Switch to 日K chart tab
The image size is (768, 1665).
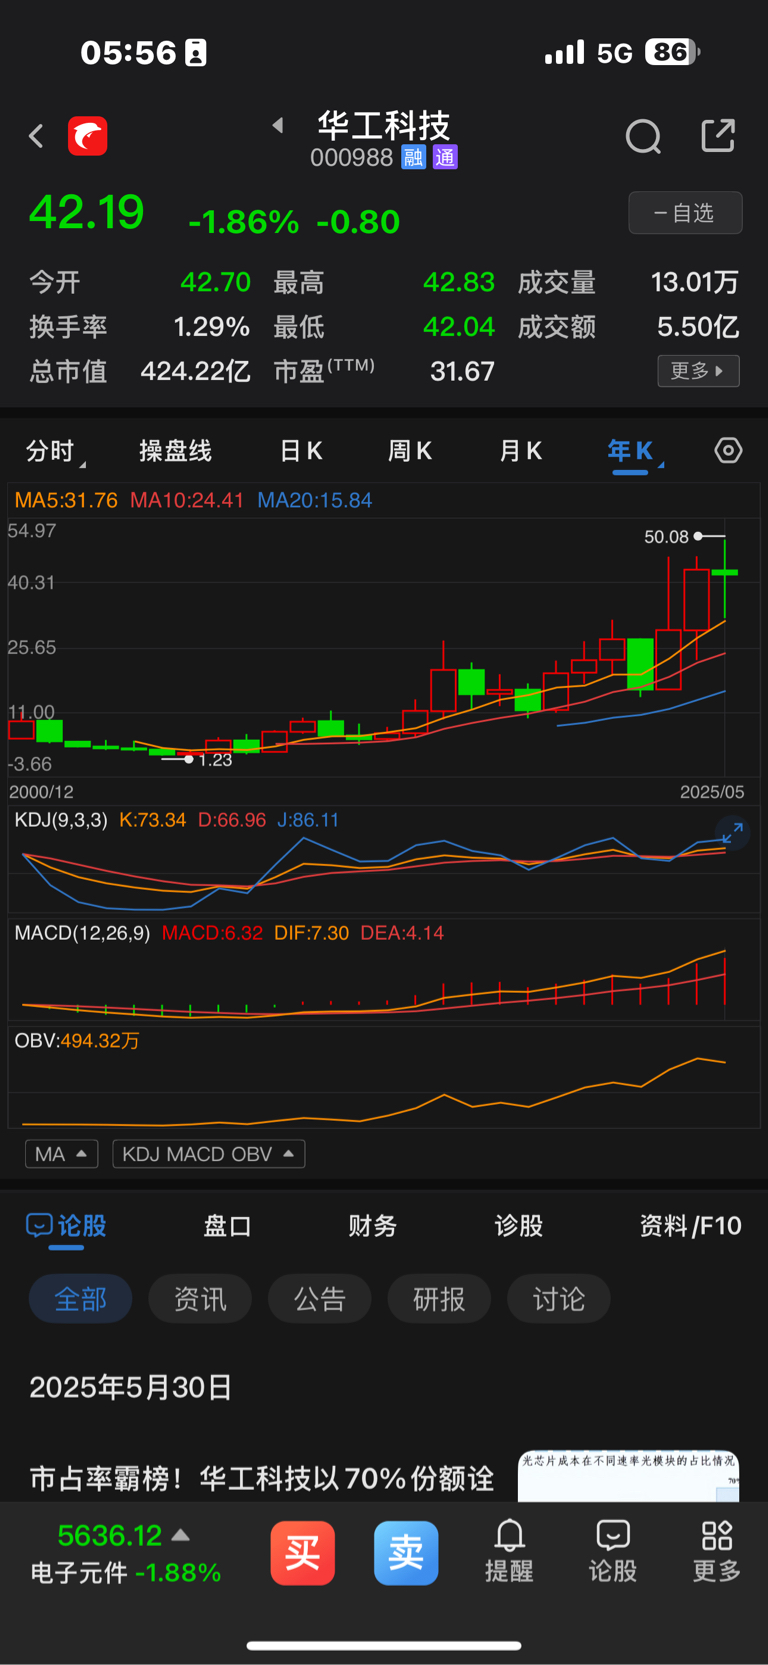click(x=301, y=451)
